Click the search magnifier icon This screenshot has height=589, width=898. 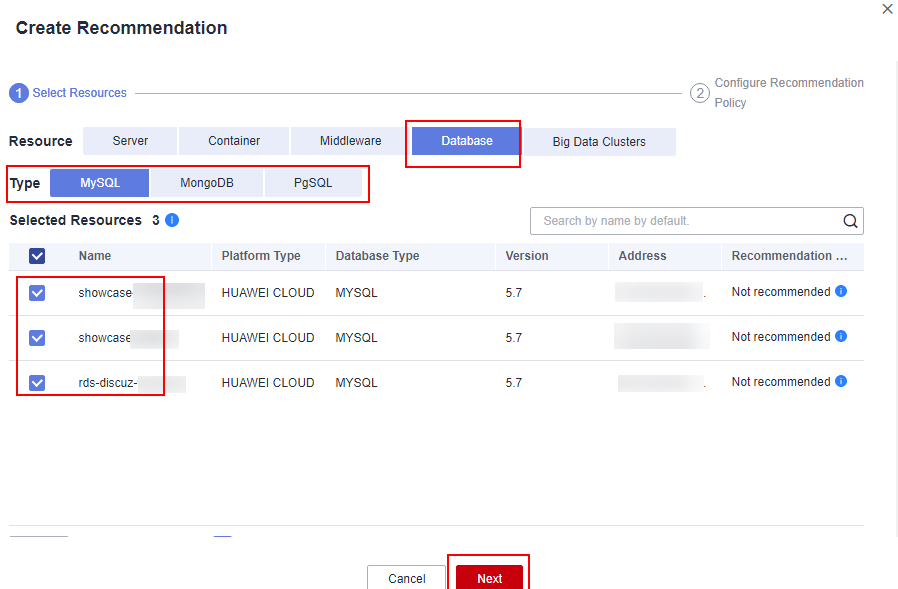[x=850, y=221]
